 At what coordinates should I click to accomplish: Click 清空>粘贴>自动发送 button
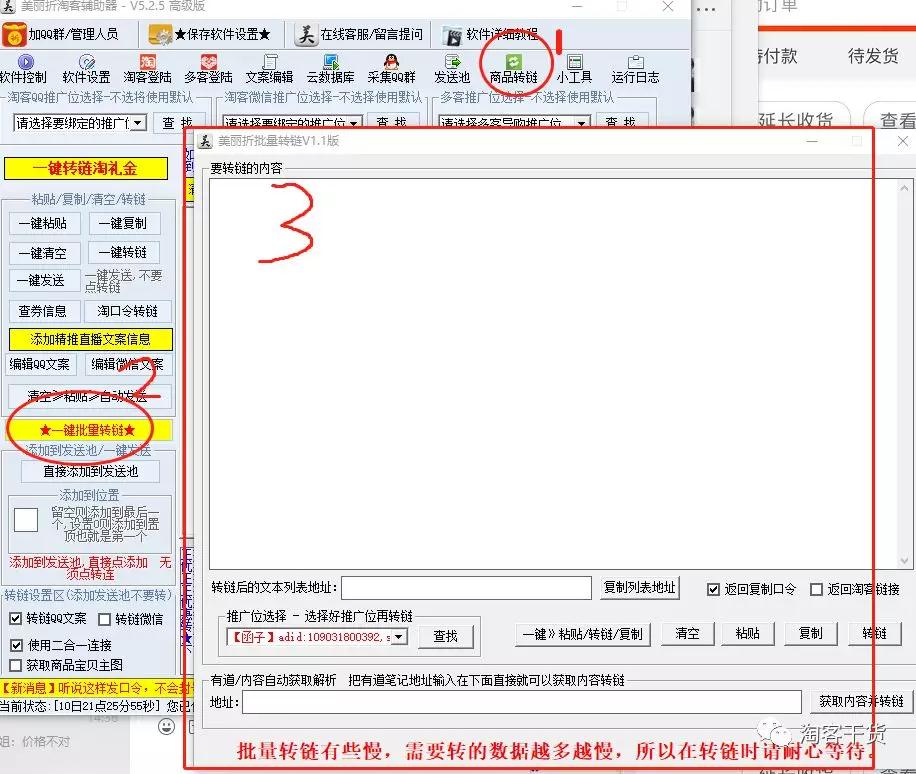[x=91, y=397]
